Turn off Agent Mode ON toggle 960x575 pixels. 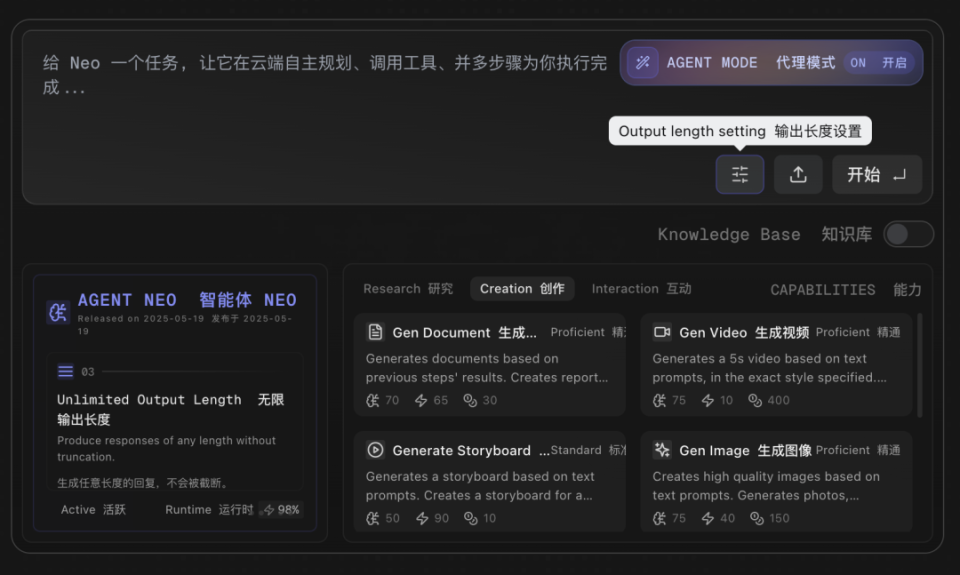coord(878,62)
